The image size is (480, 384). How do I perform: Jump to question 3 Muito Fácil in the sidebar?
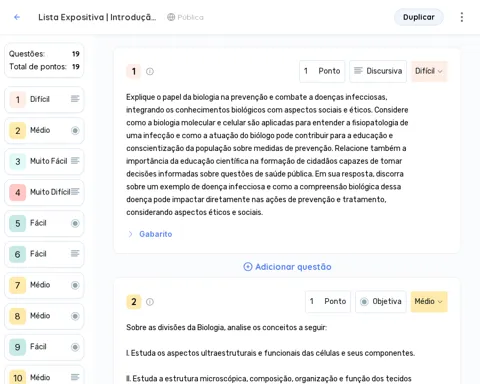click(x=44, y=161)
